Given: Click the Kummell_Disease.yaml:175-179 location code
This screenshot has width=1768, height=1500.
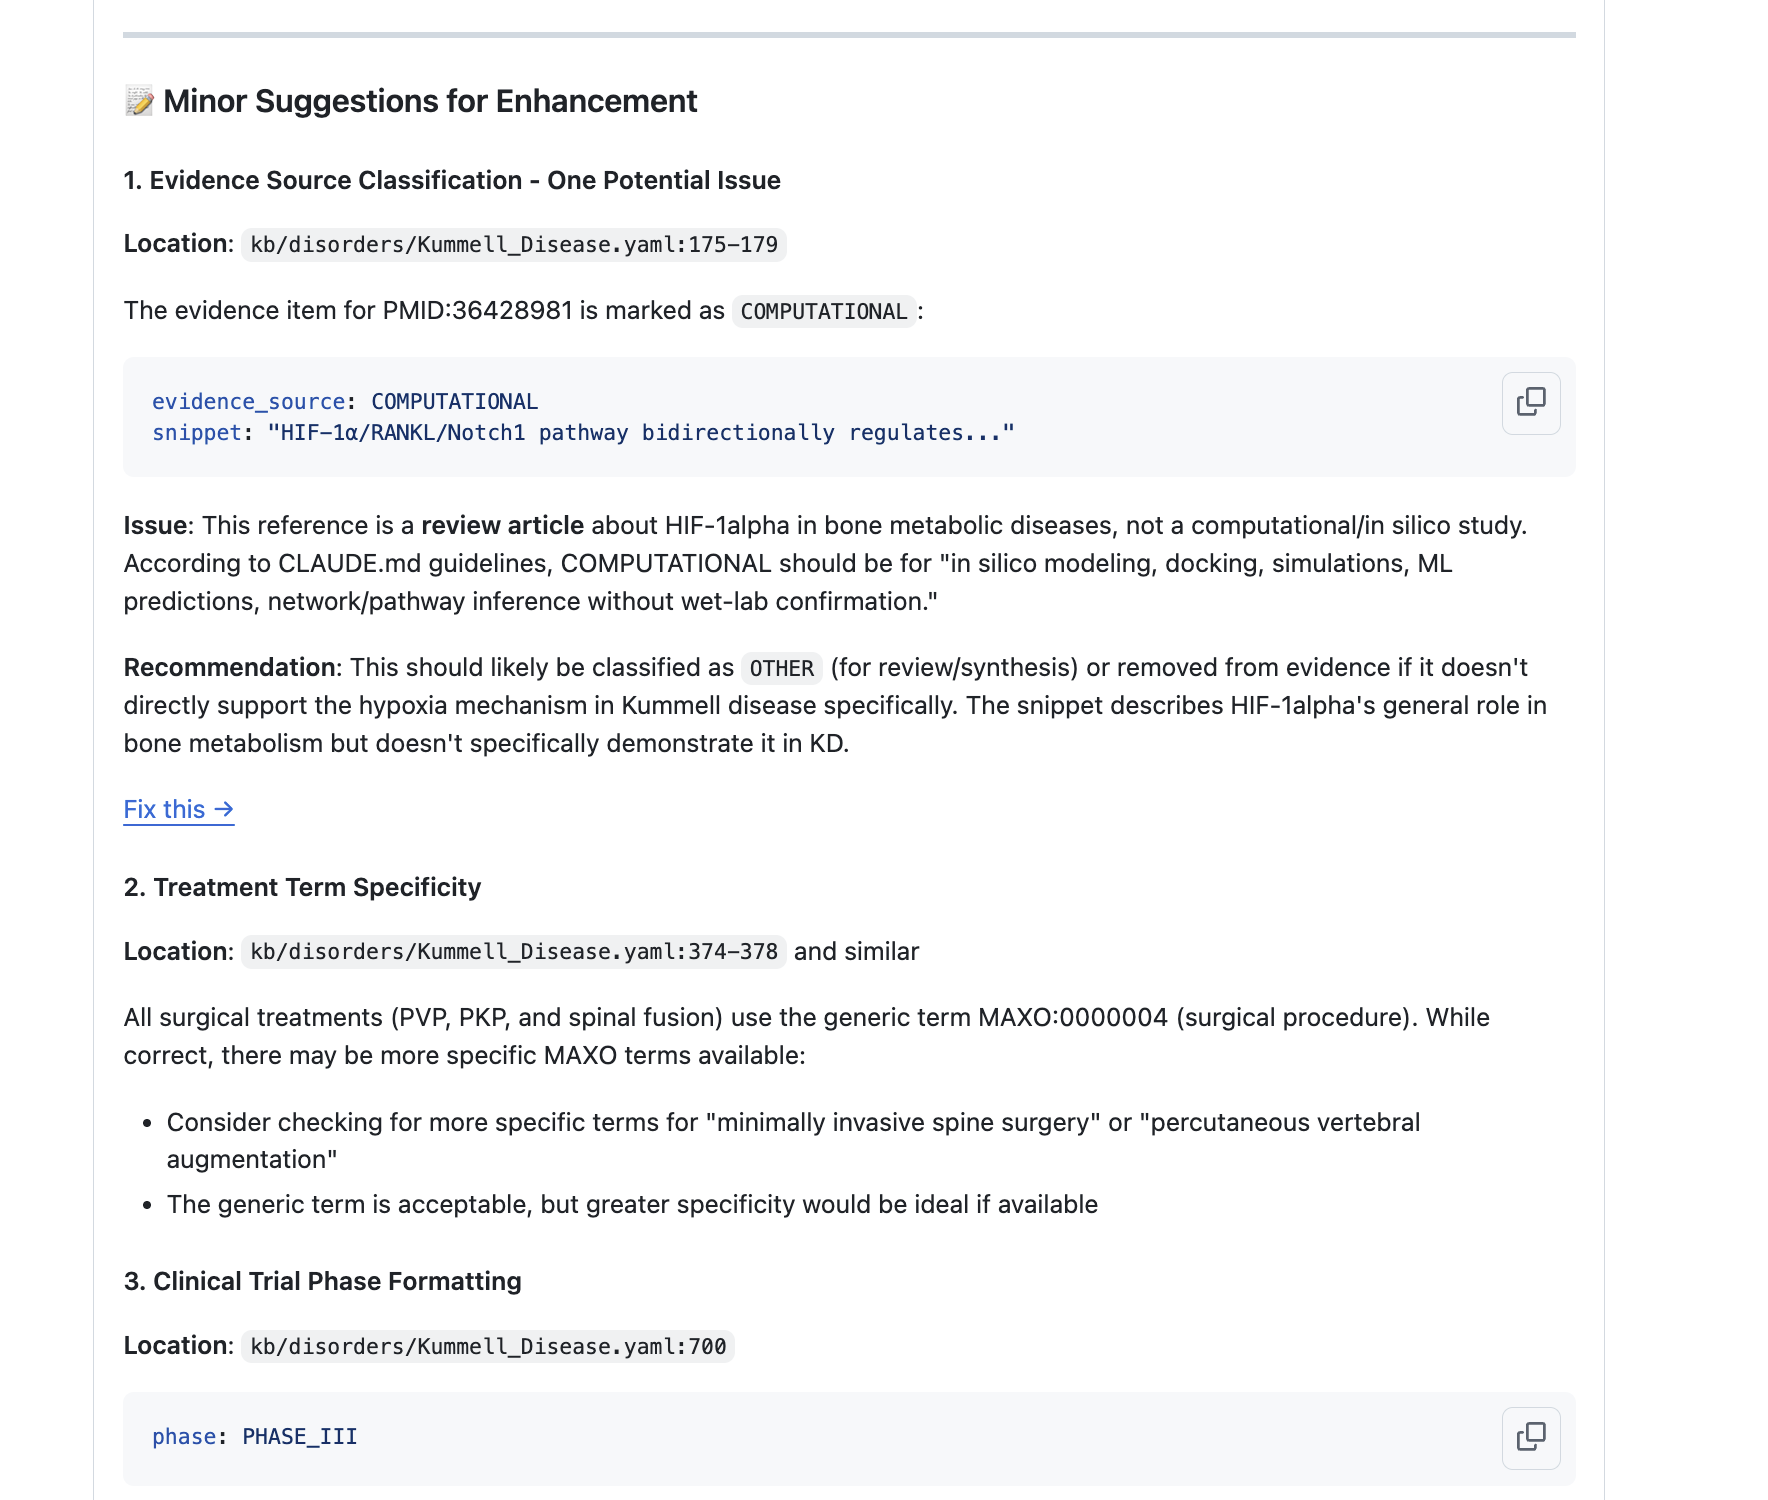Looking at the screenshot, I should tap(514, 245).
